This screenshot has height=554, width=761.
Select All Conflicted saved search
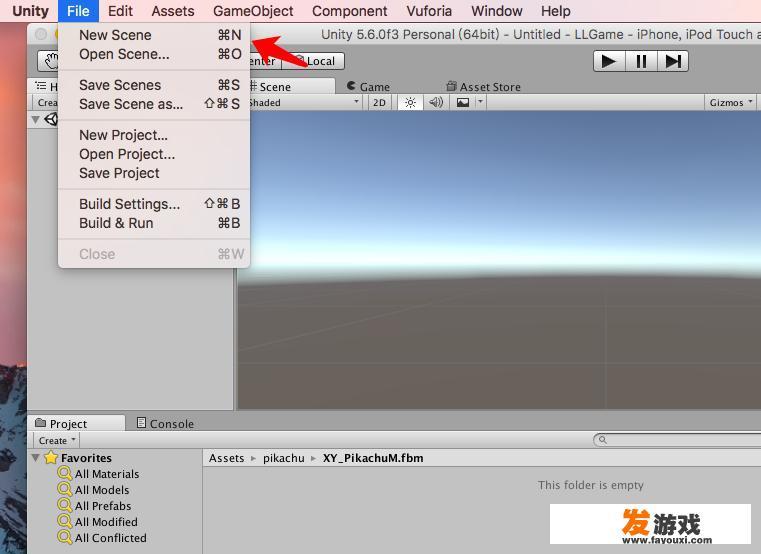point(111,538)
